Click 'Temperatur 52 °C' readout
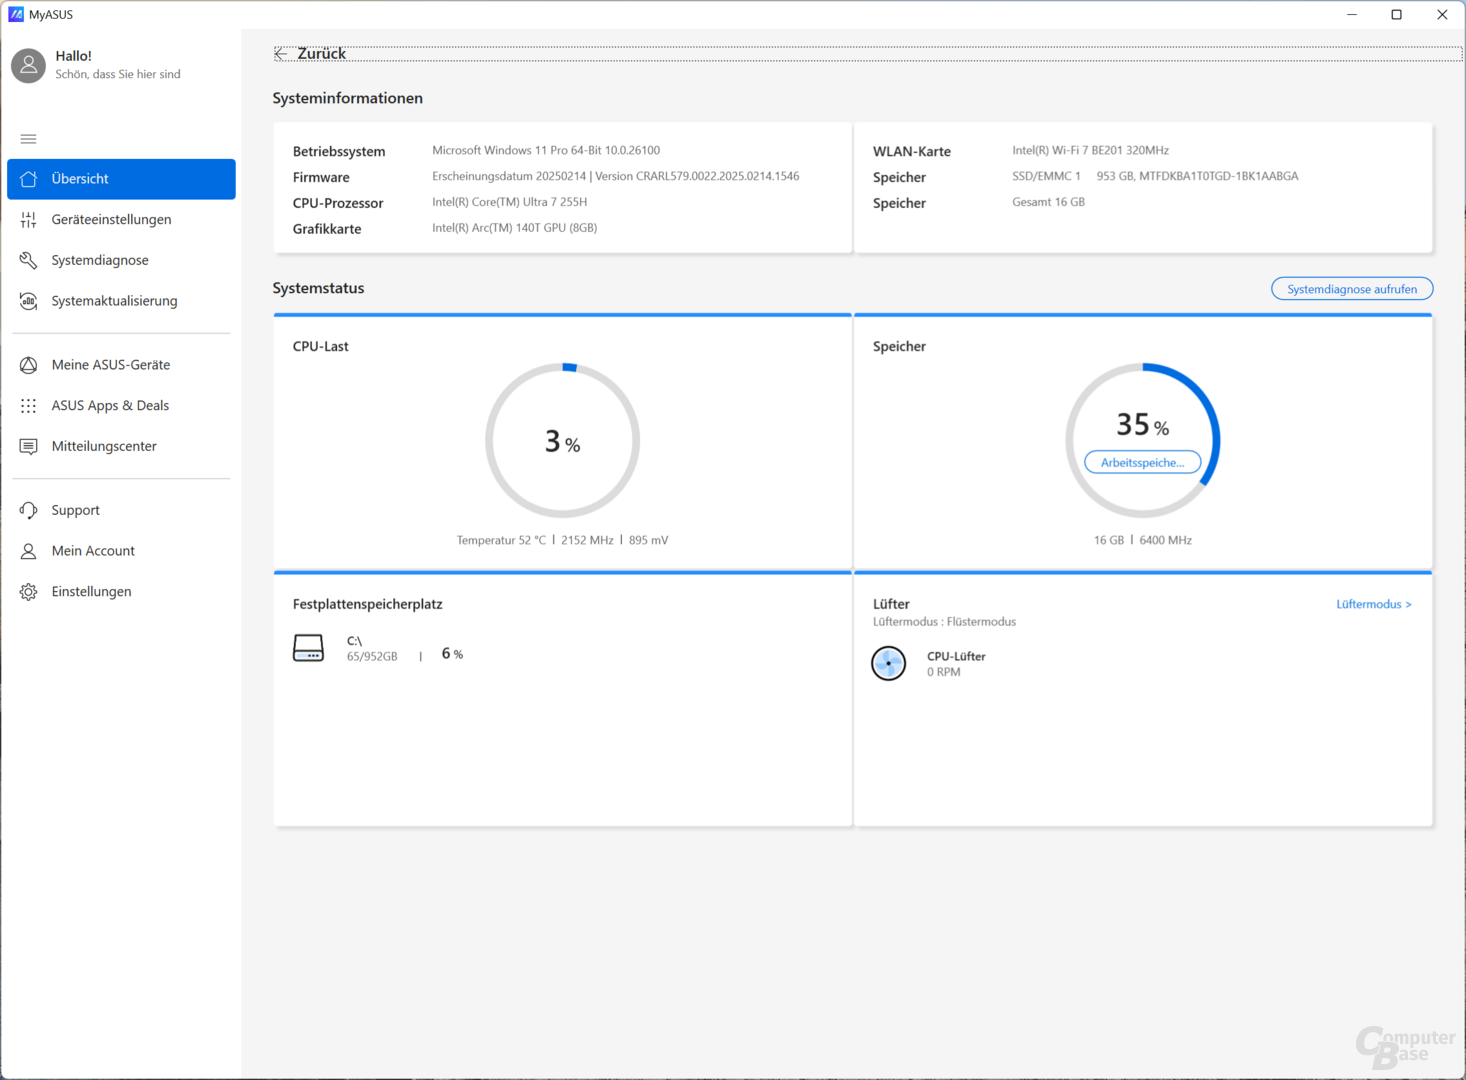 pos(502,540)
